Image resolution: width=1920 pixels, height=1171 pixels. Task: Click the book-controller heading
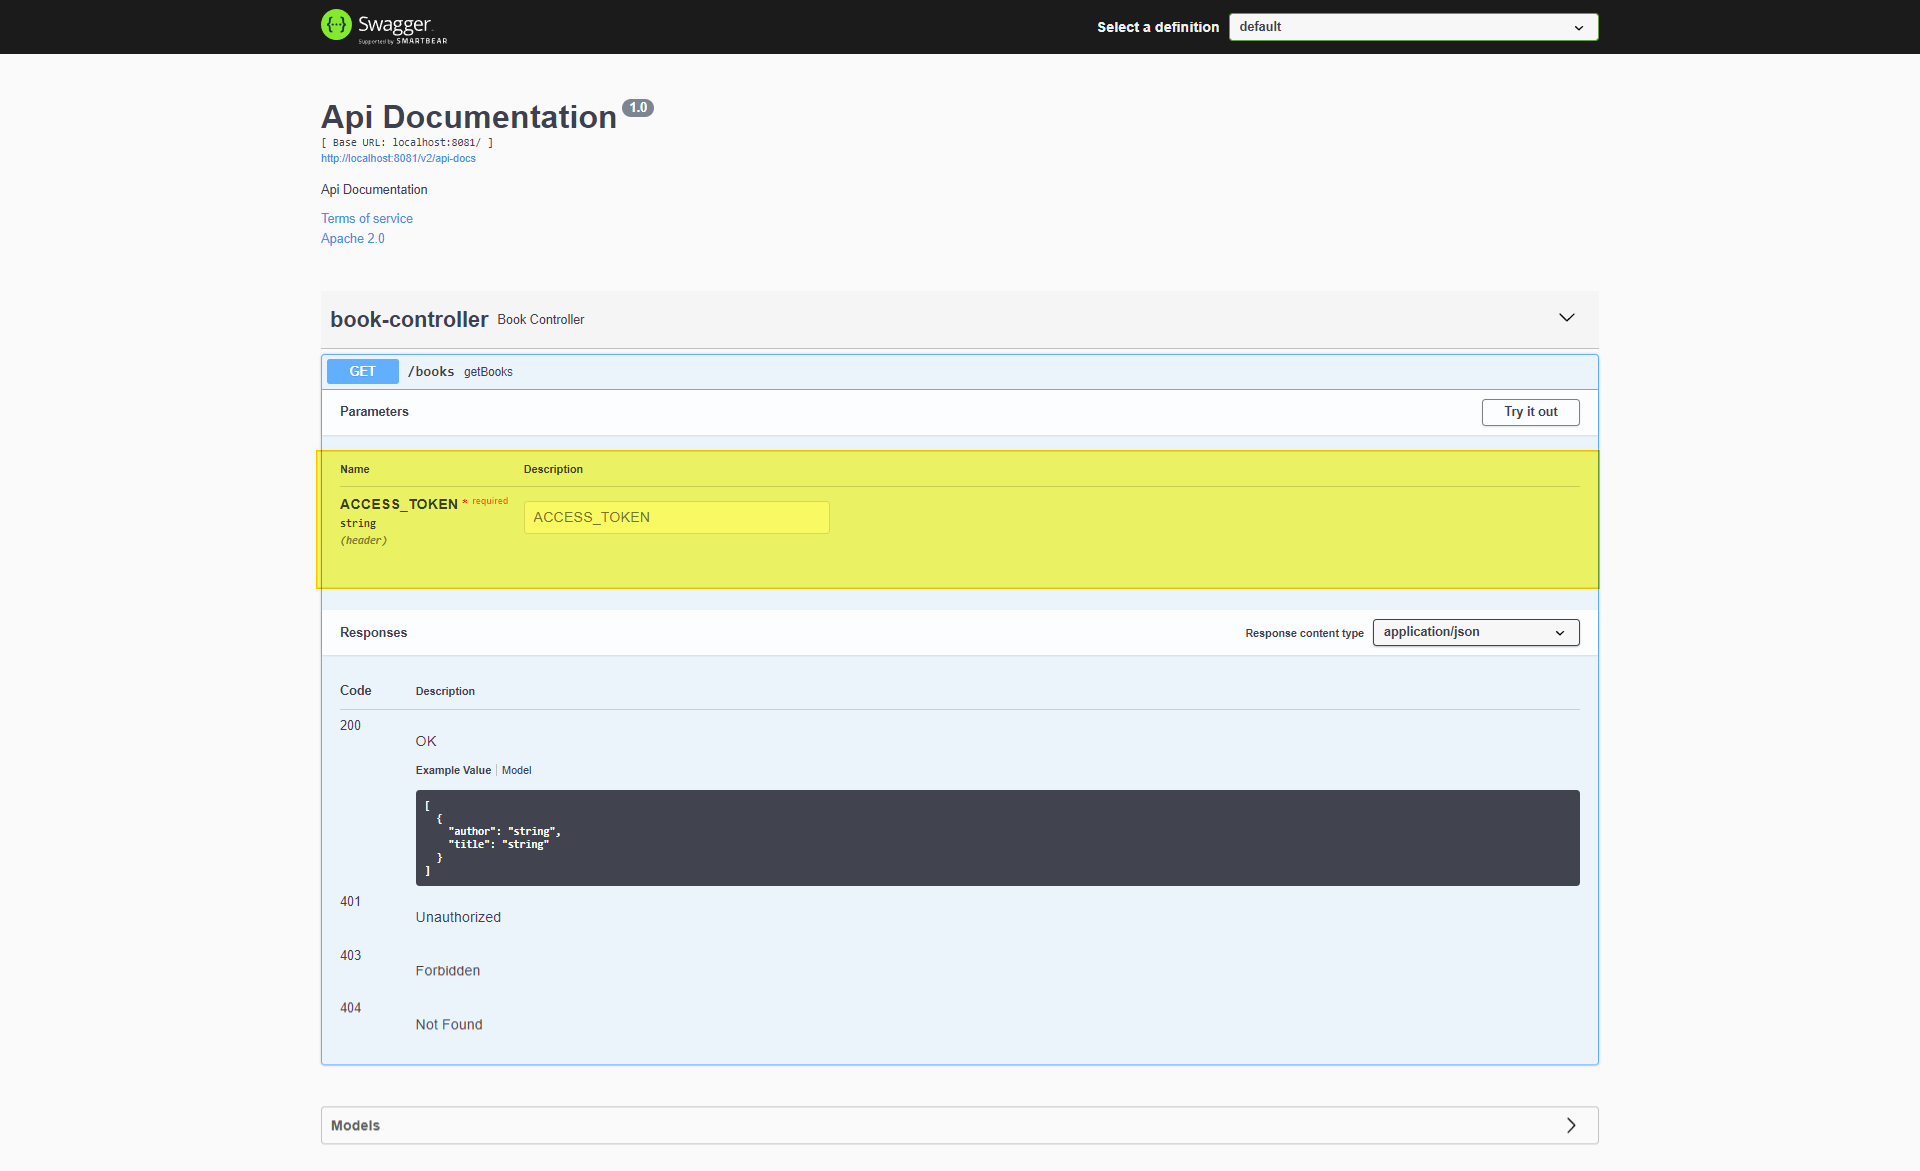pyautogui.click(x=409, y=319)
